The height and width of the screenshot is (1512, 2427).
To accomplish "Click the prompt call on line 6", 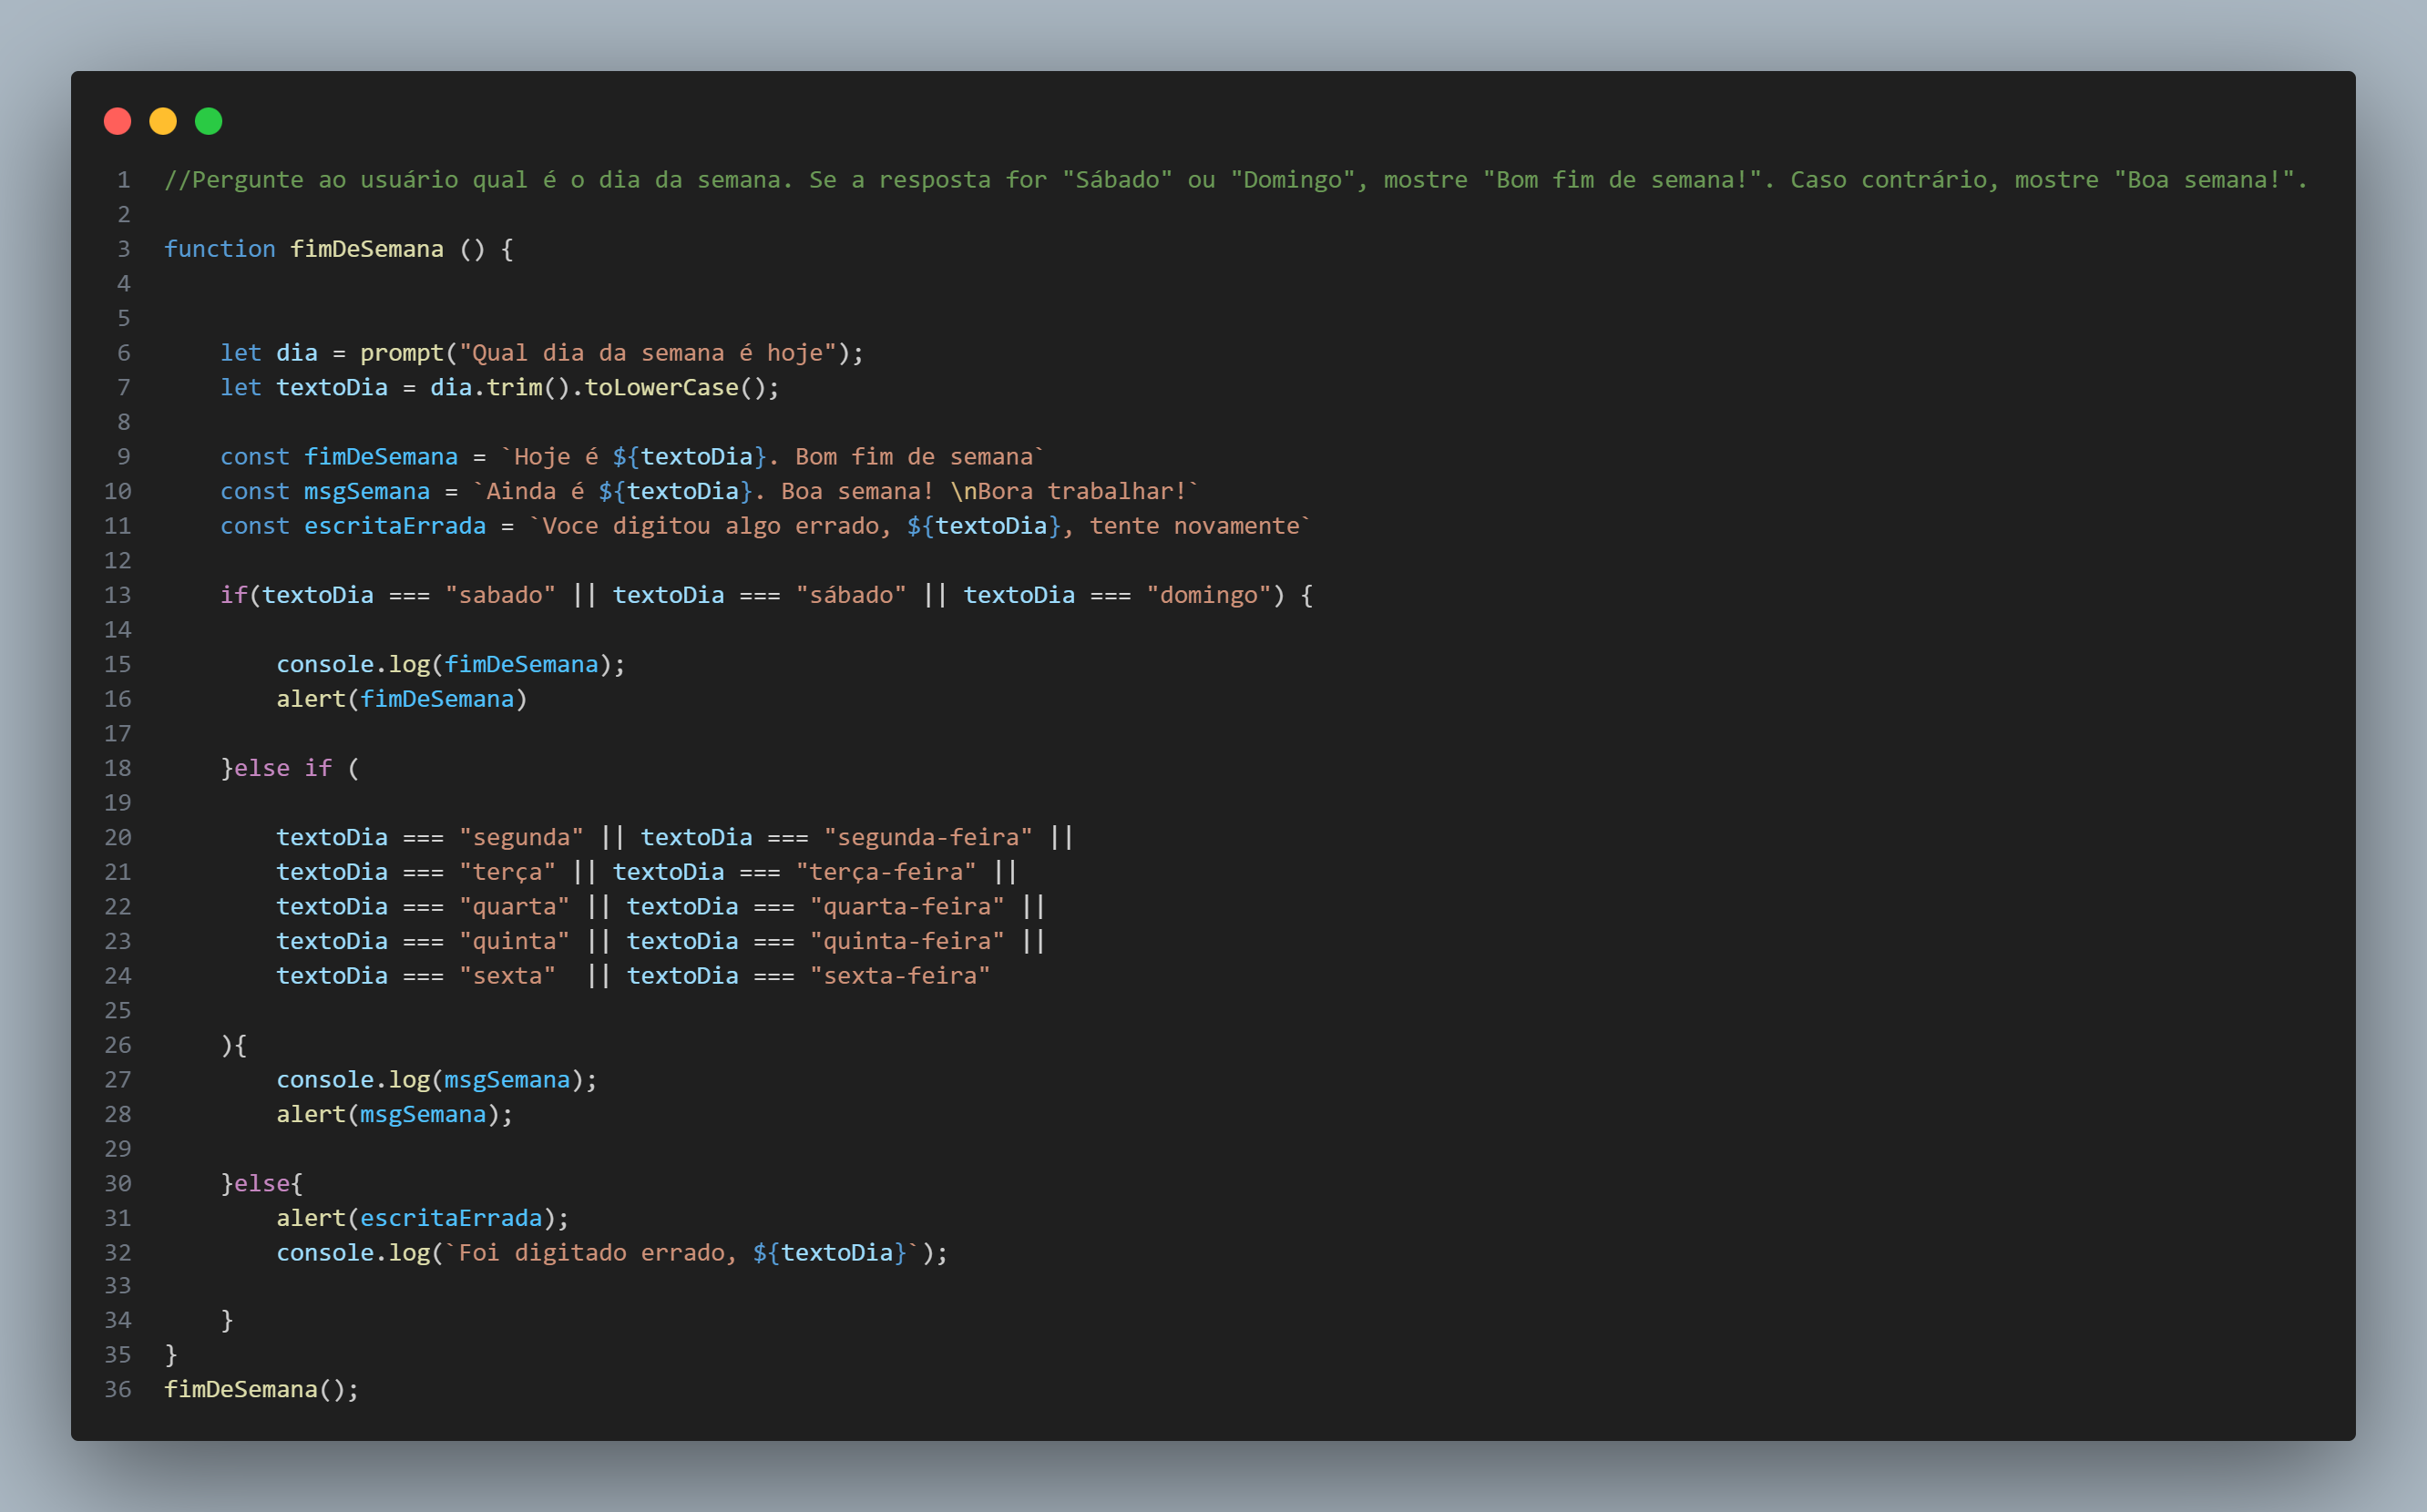I will 401,353.
